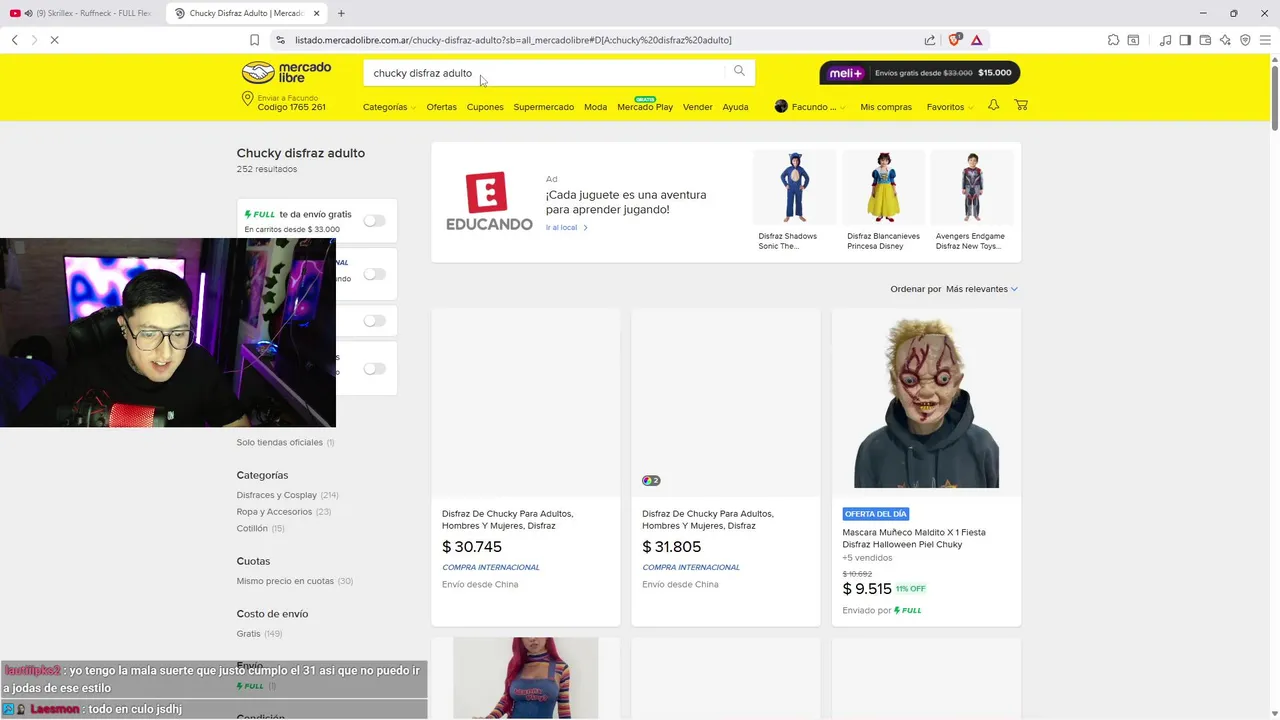Click the address bar URL
Screen dimensions: 1280x720
(x=513, y=40)
